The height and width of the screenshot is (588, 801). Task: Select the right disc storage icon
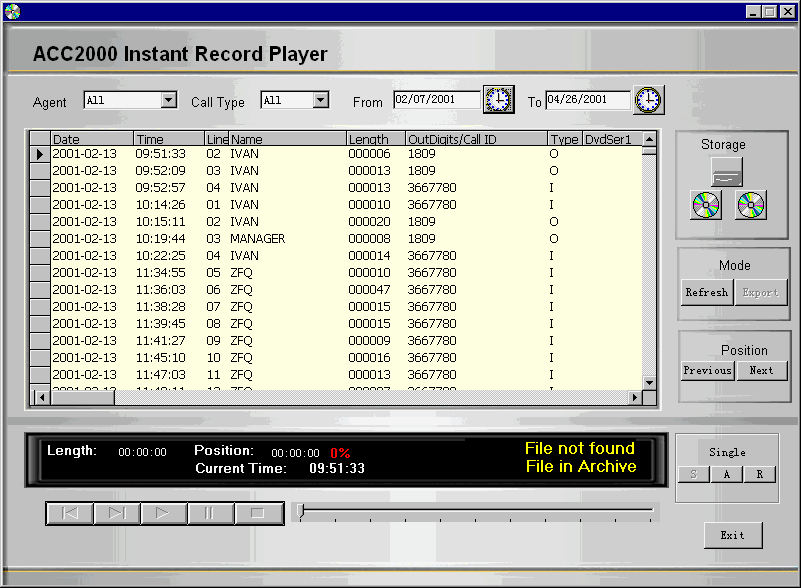[x=751, y=206]
